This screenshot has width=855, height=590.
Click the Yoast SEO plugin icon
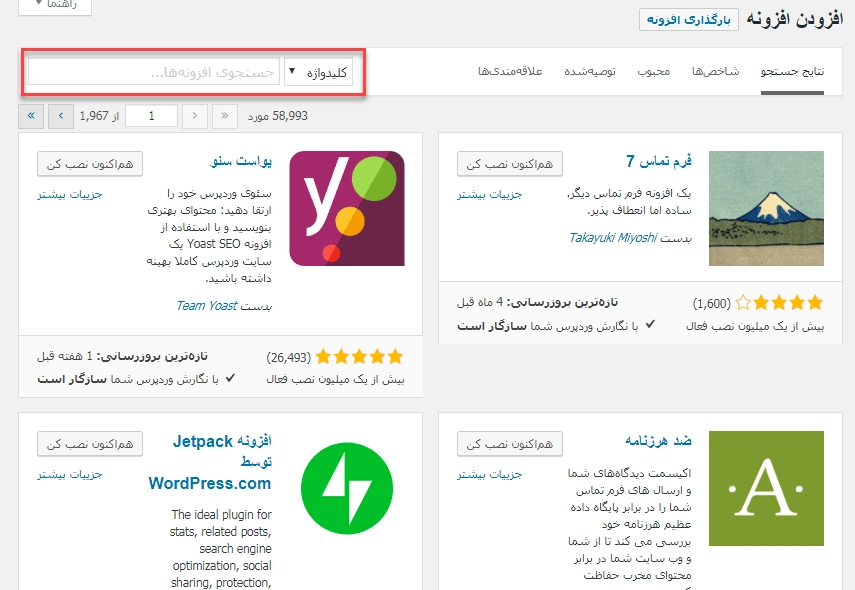[x=347, y=208]
